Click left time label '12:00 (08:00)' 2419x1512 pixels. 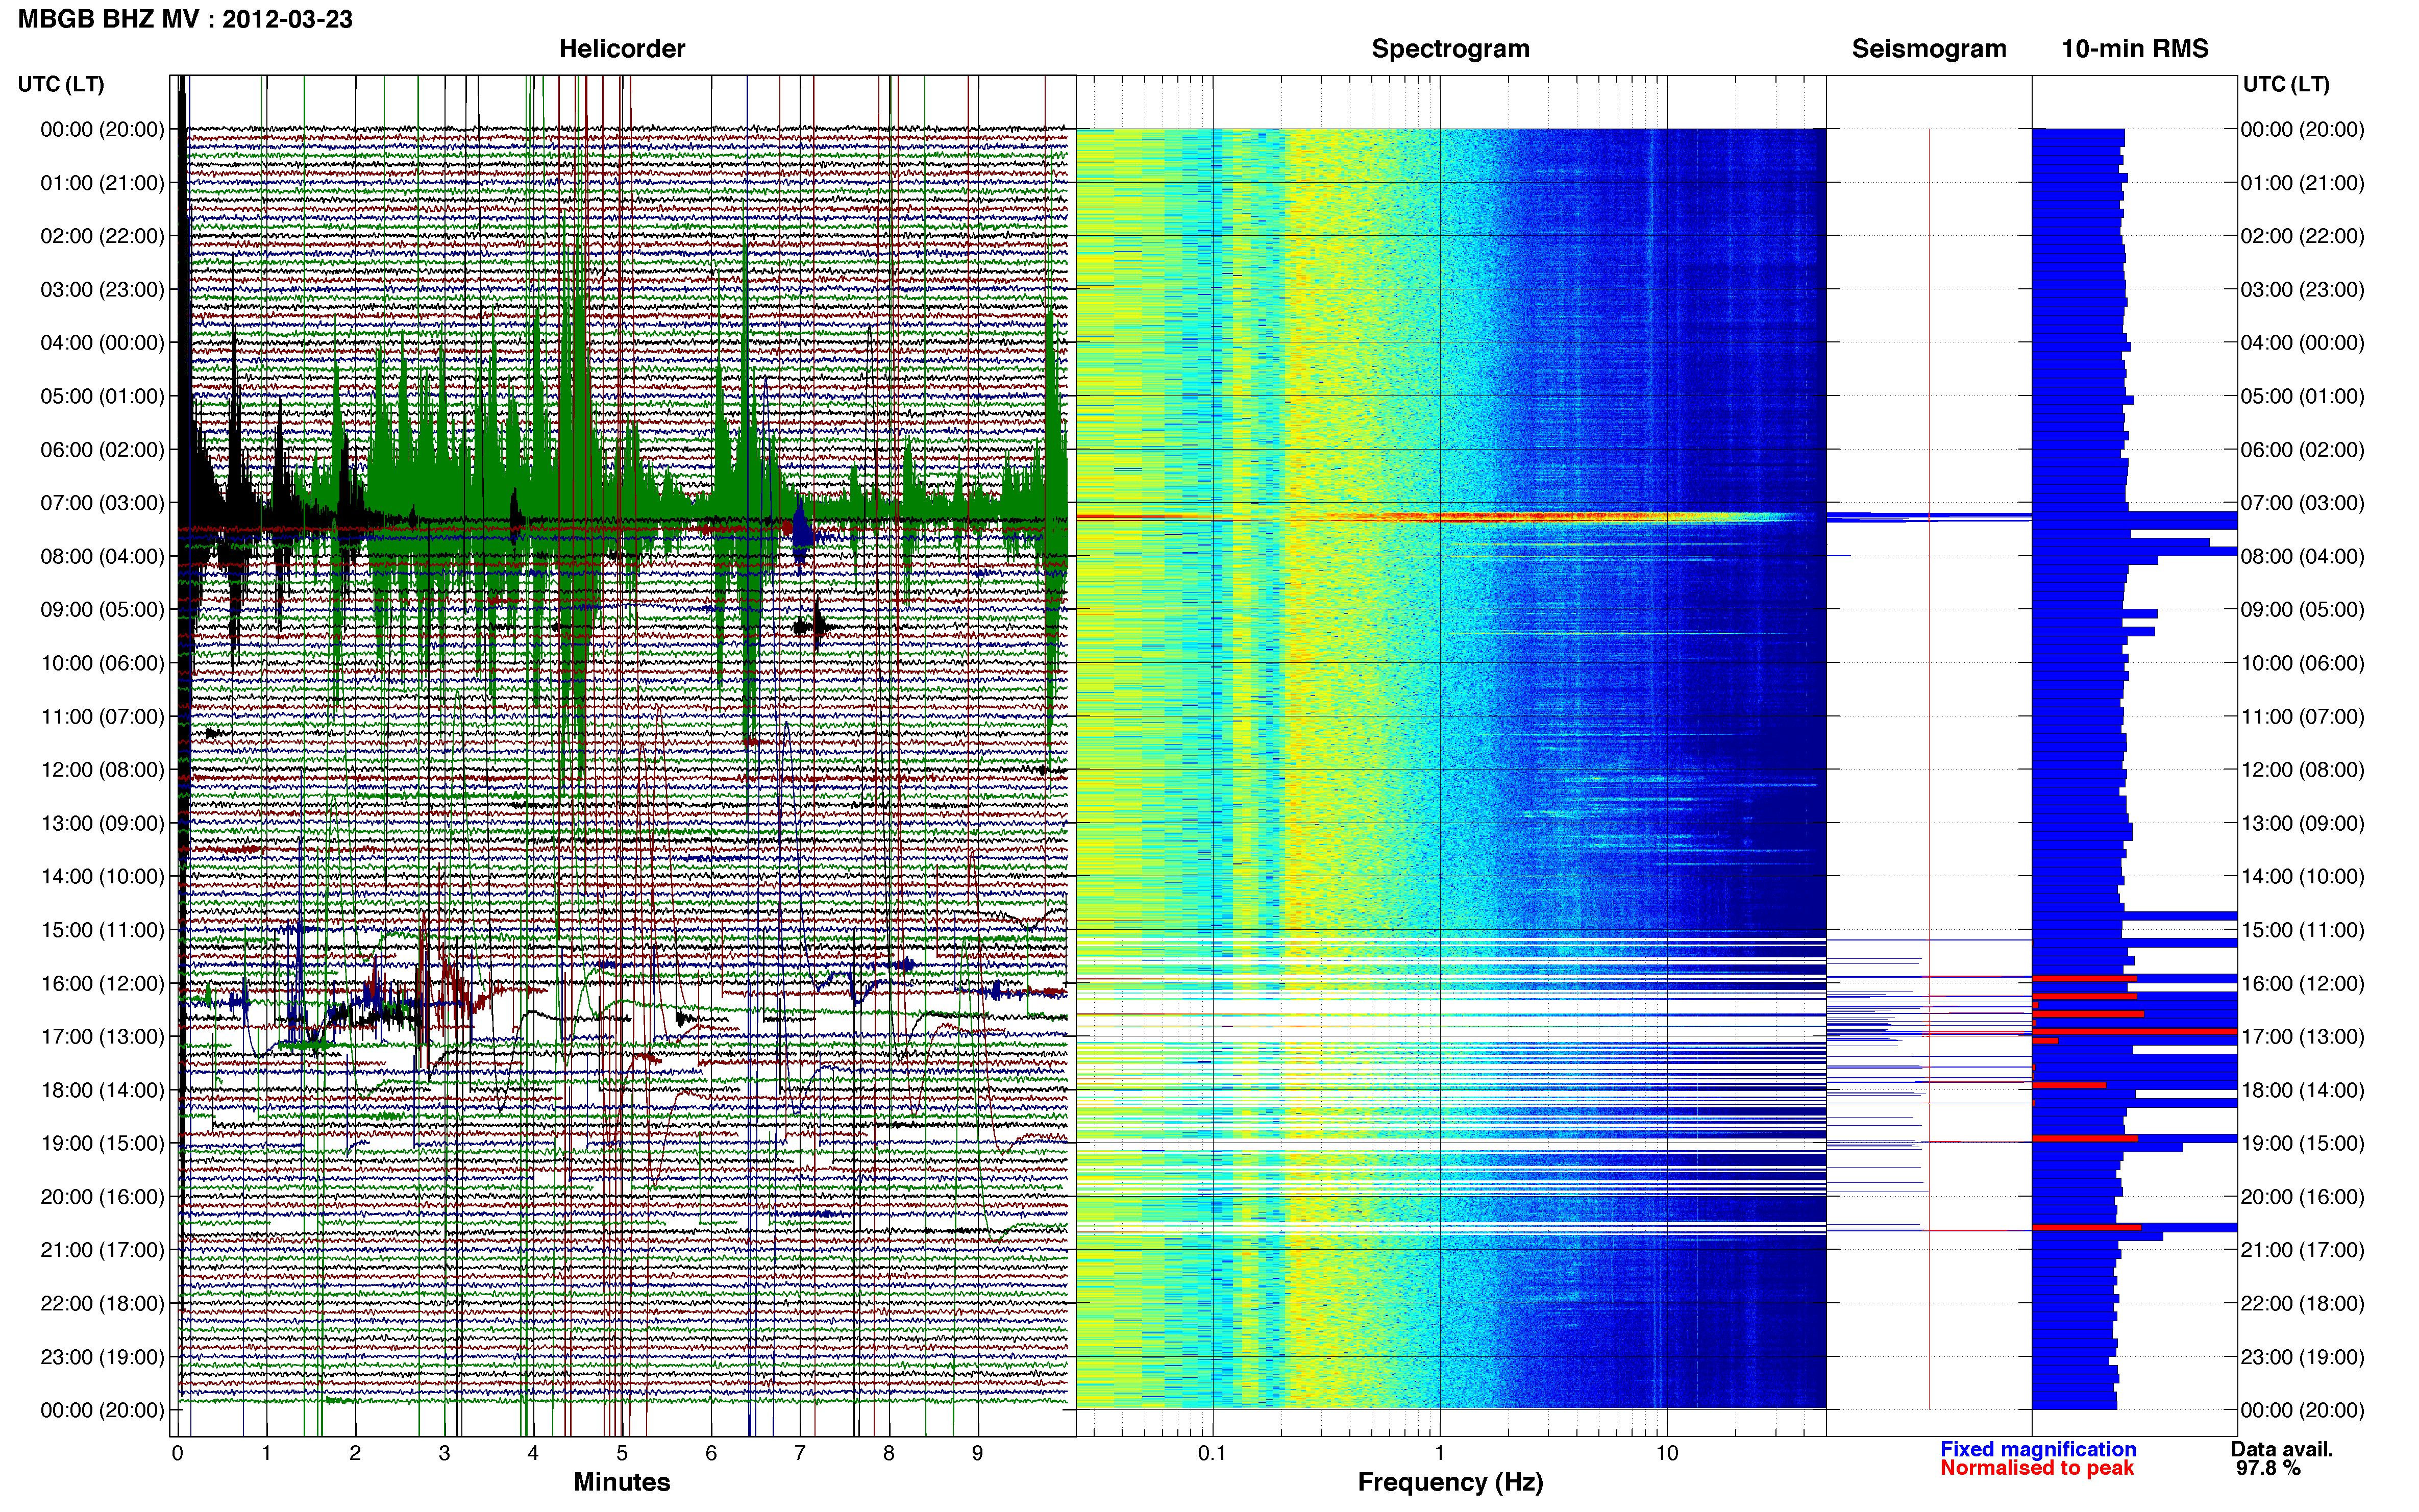point(102,770)
